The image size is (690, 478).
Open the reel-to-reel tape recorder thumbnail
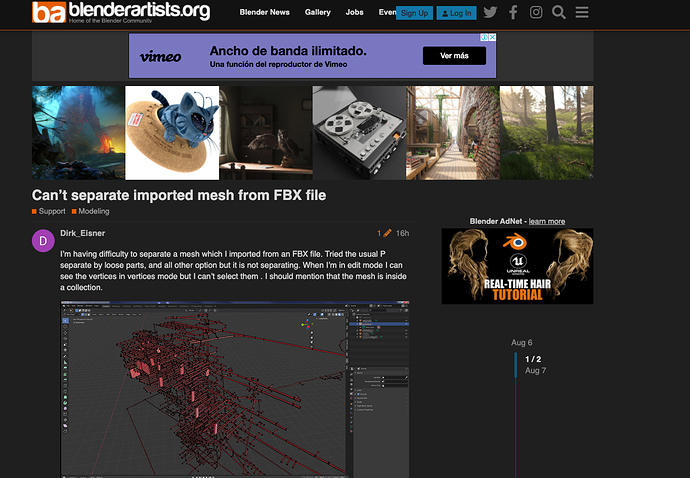(x=359, y=132)
